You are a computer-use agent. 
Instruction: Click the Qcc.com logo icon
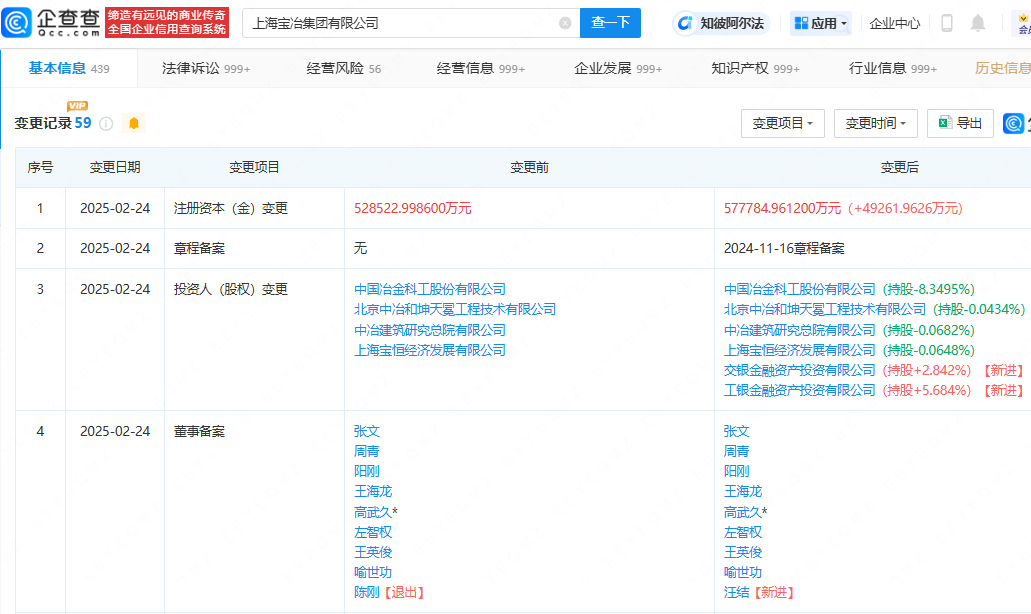coord(16,23)
